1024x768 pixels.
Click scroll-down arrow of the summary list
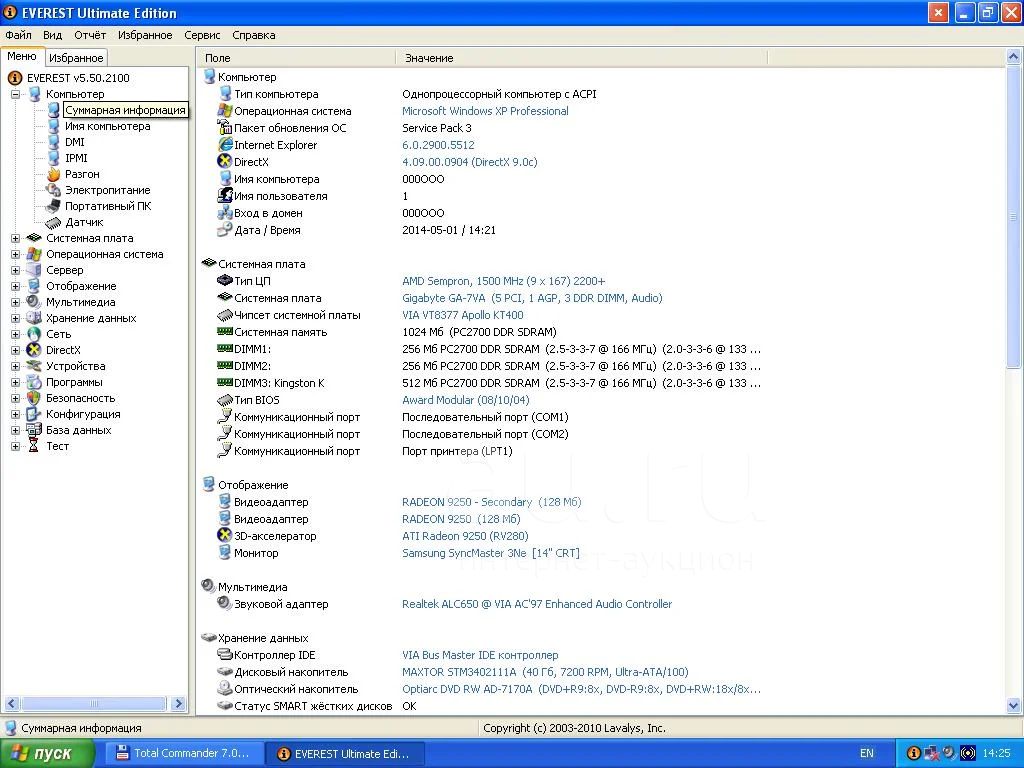[1014, 705]
